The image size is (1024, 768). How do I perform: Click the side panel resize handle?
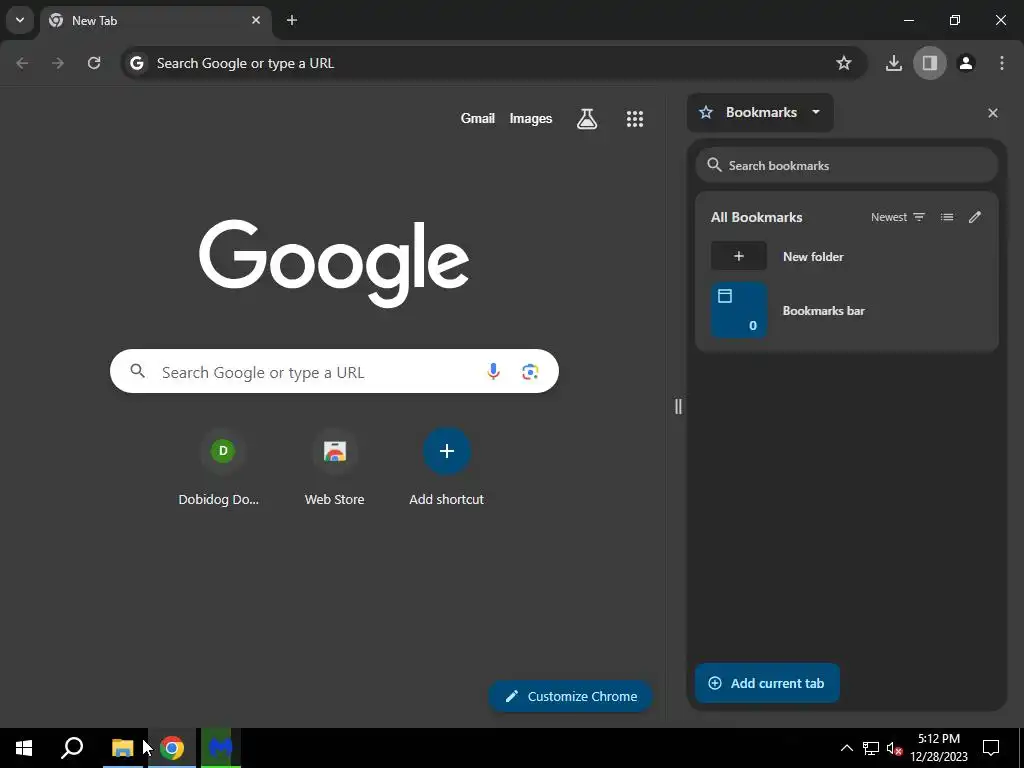tap(678, 406)
